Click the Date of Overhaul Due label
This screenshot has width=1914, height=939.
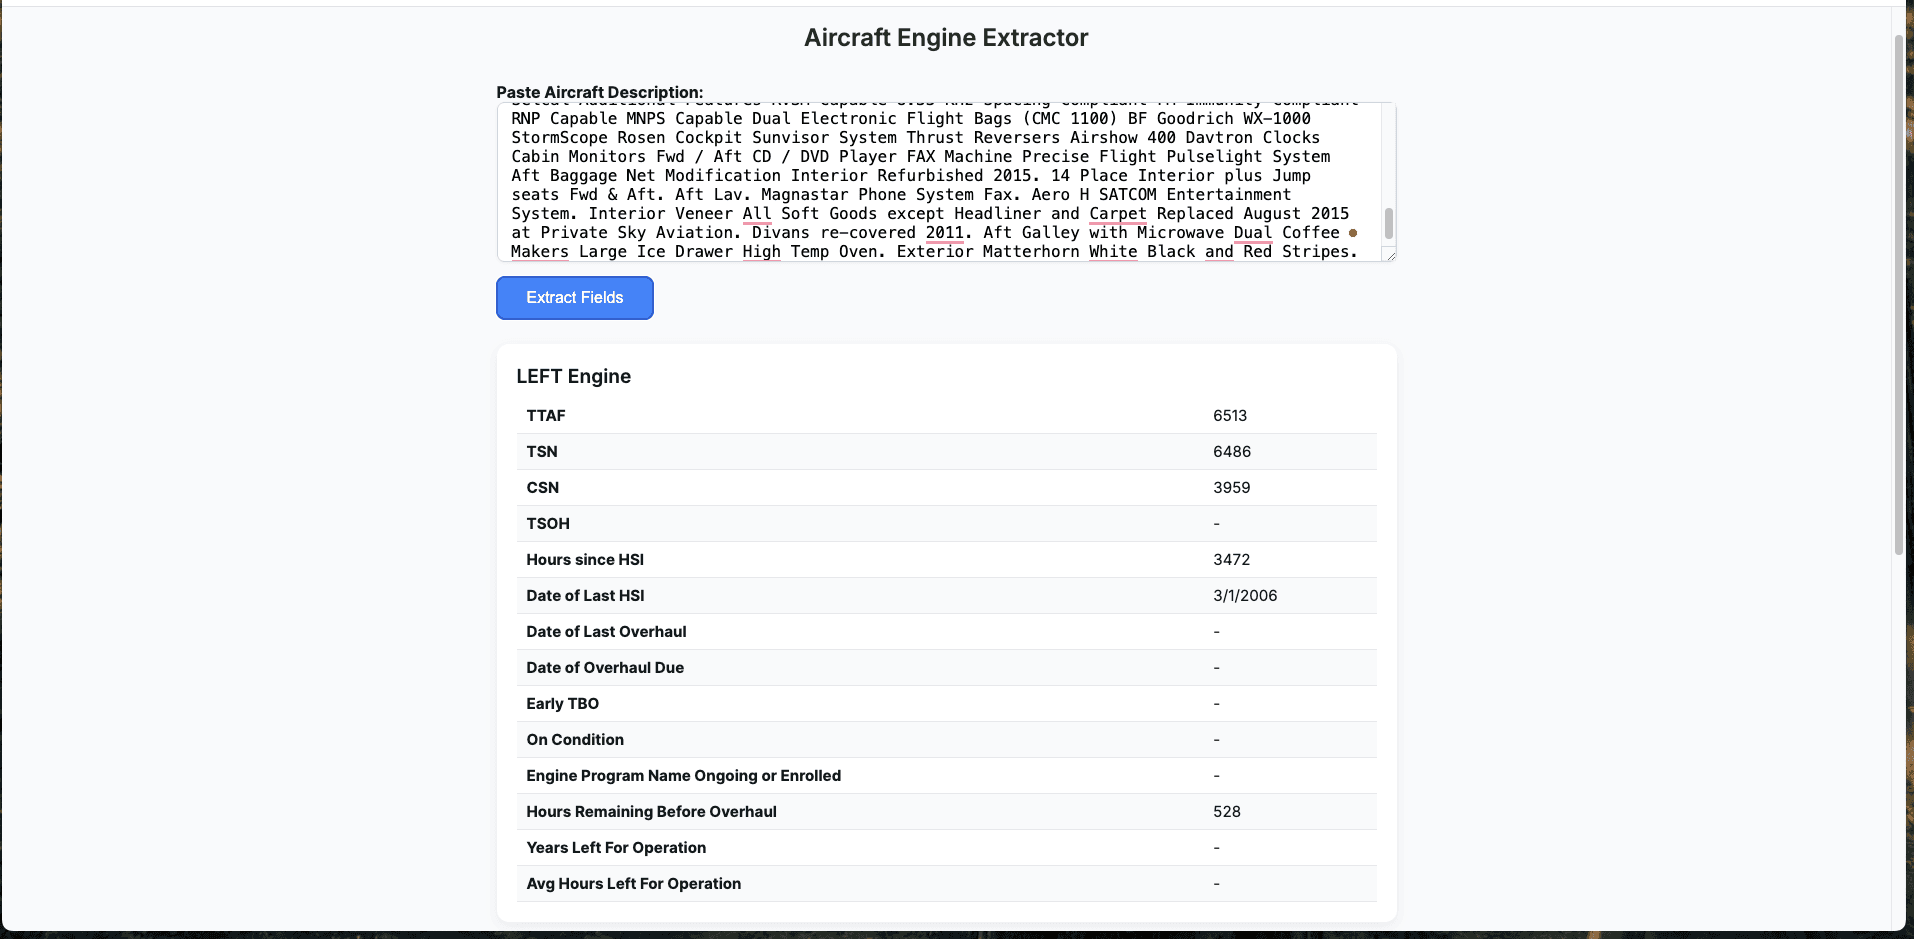point(604,667)
